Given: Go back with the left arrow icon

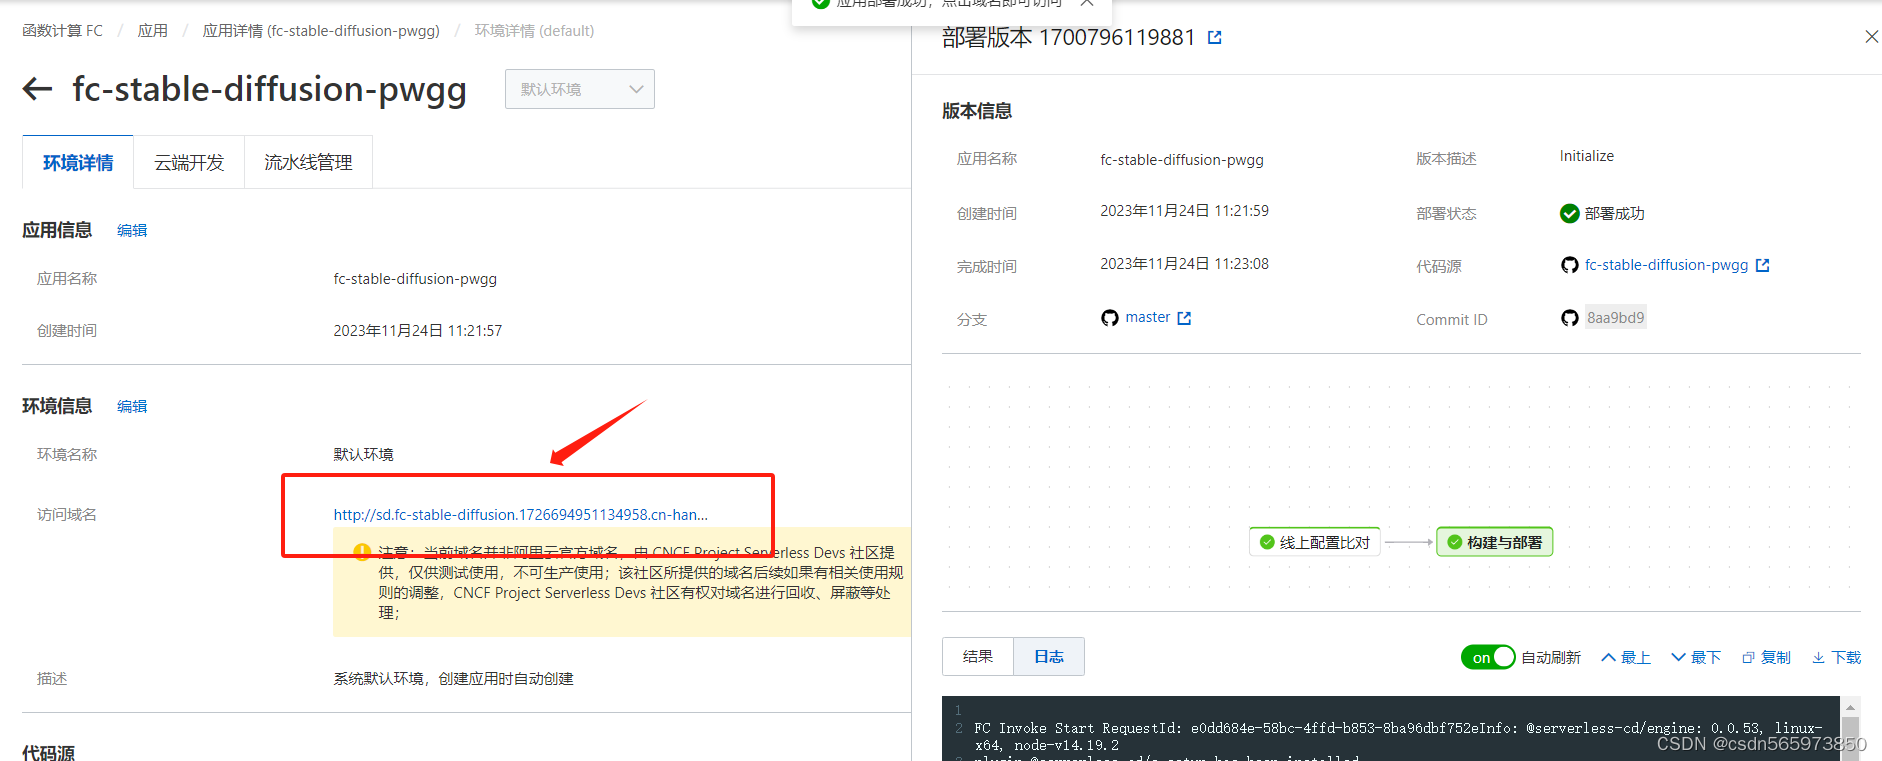Looking at the screenshot, I should point(37,89).
